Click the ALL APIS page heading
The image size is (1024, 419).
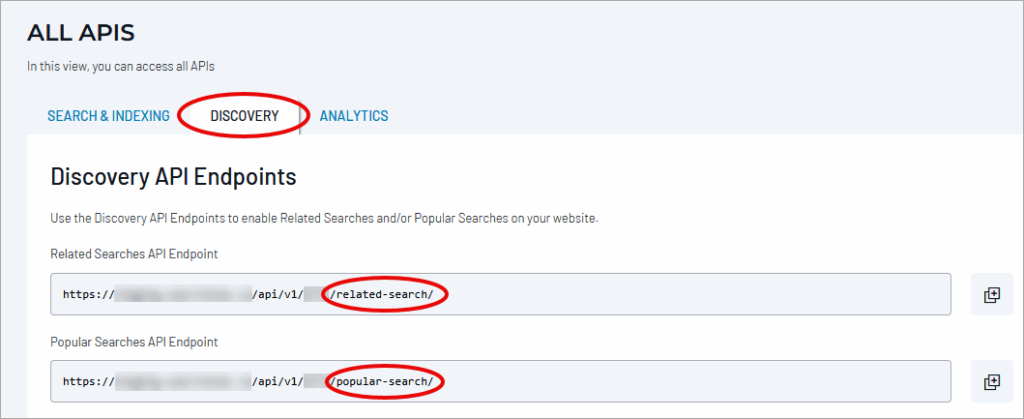tap(81, 33)
